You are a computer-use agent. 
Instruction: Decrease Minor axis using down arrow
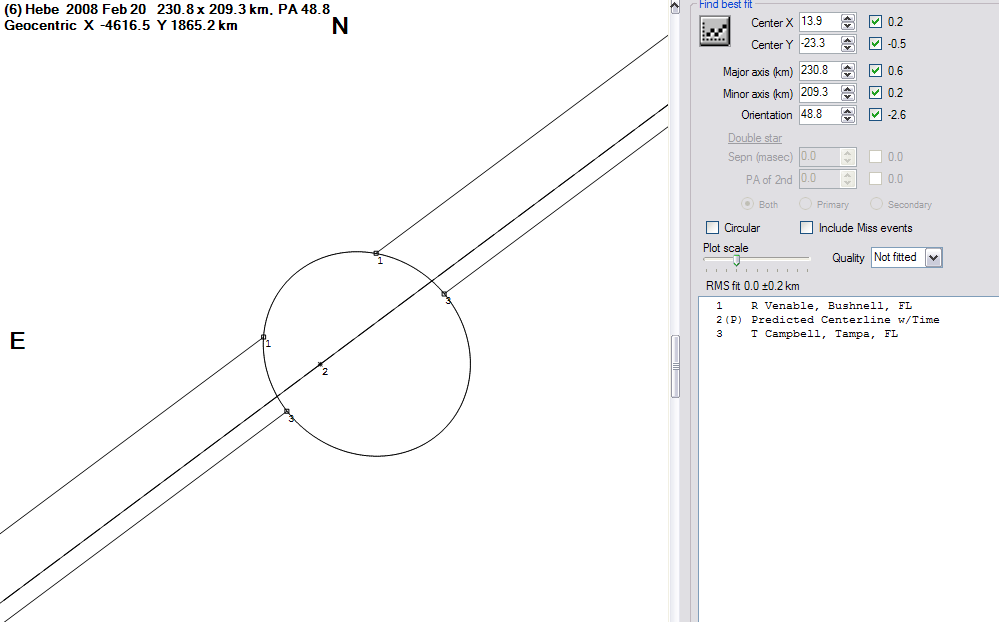848,97
